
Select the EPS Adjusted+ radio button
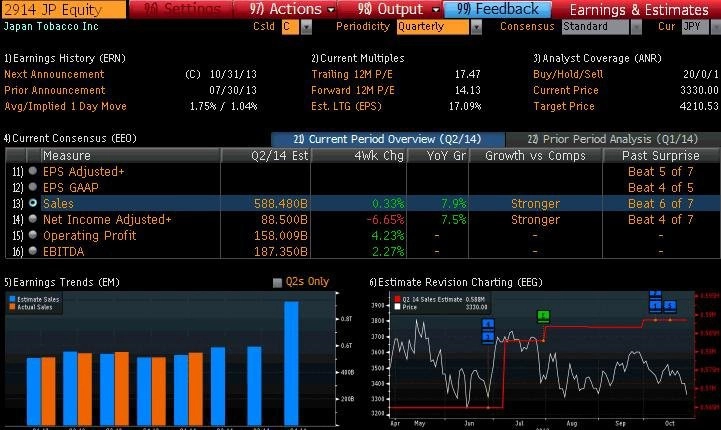[x=33, y=171]
